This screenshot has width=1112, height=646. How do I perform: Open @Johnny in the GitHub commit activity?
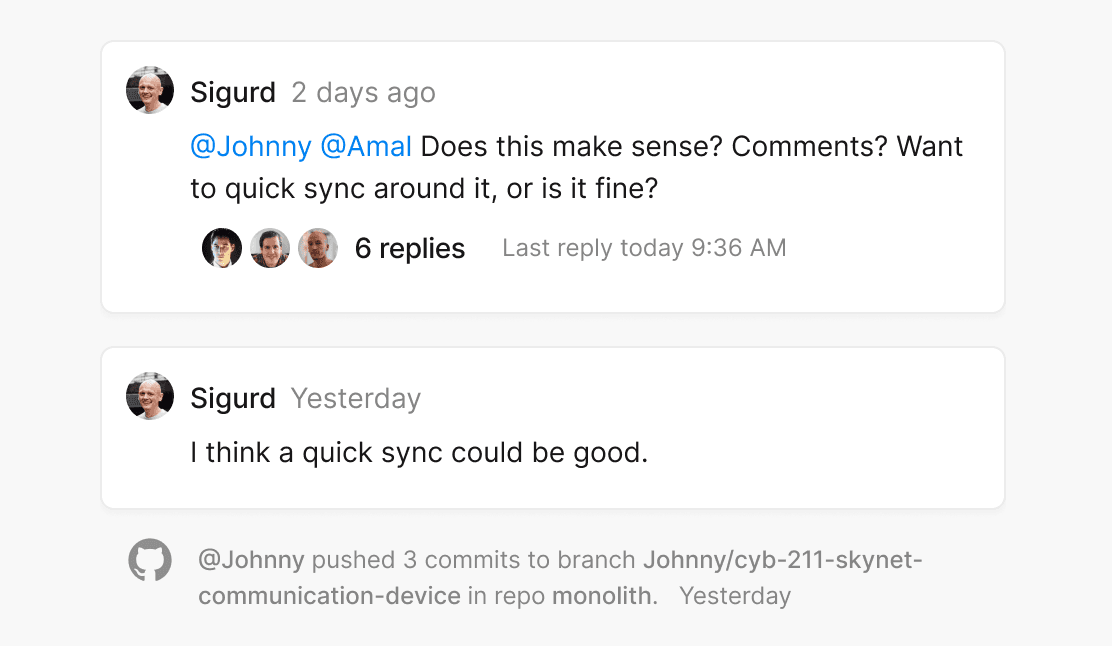click(x=251, y=560)
